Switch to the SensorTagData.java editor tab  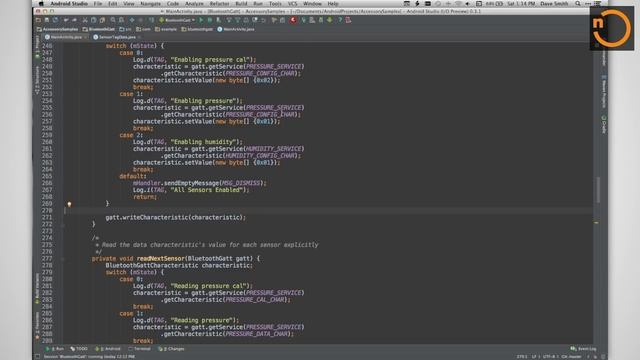point(116,37)
